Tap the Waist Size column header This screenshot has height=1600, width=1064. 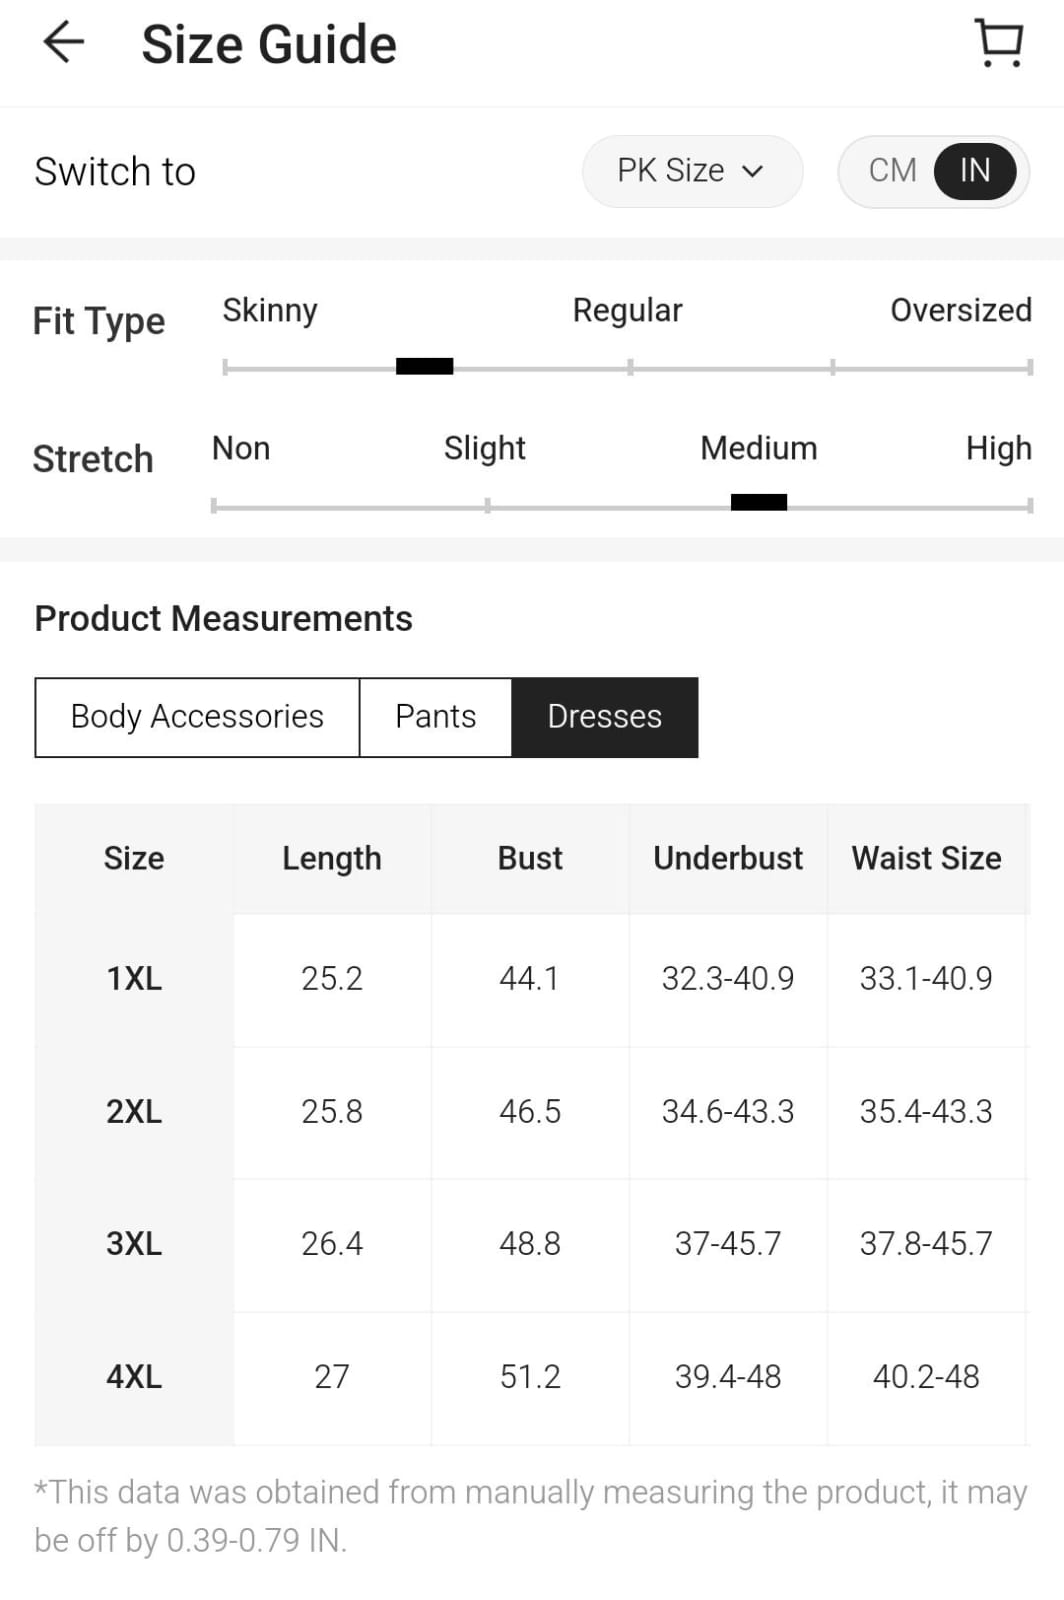[x=926, y=858]
